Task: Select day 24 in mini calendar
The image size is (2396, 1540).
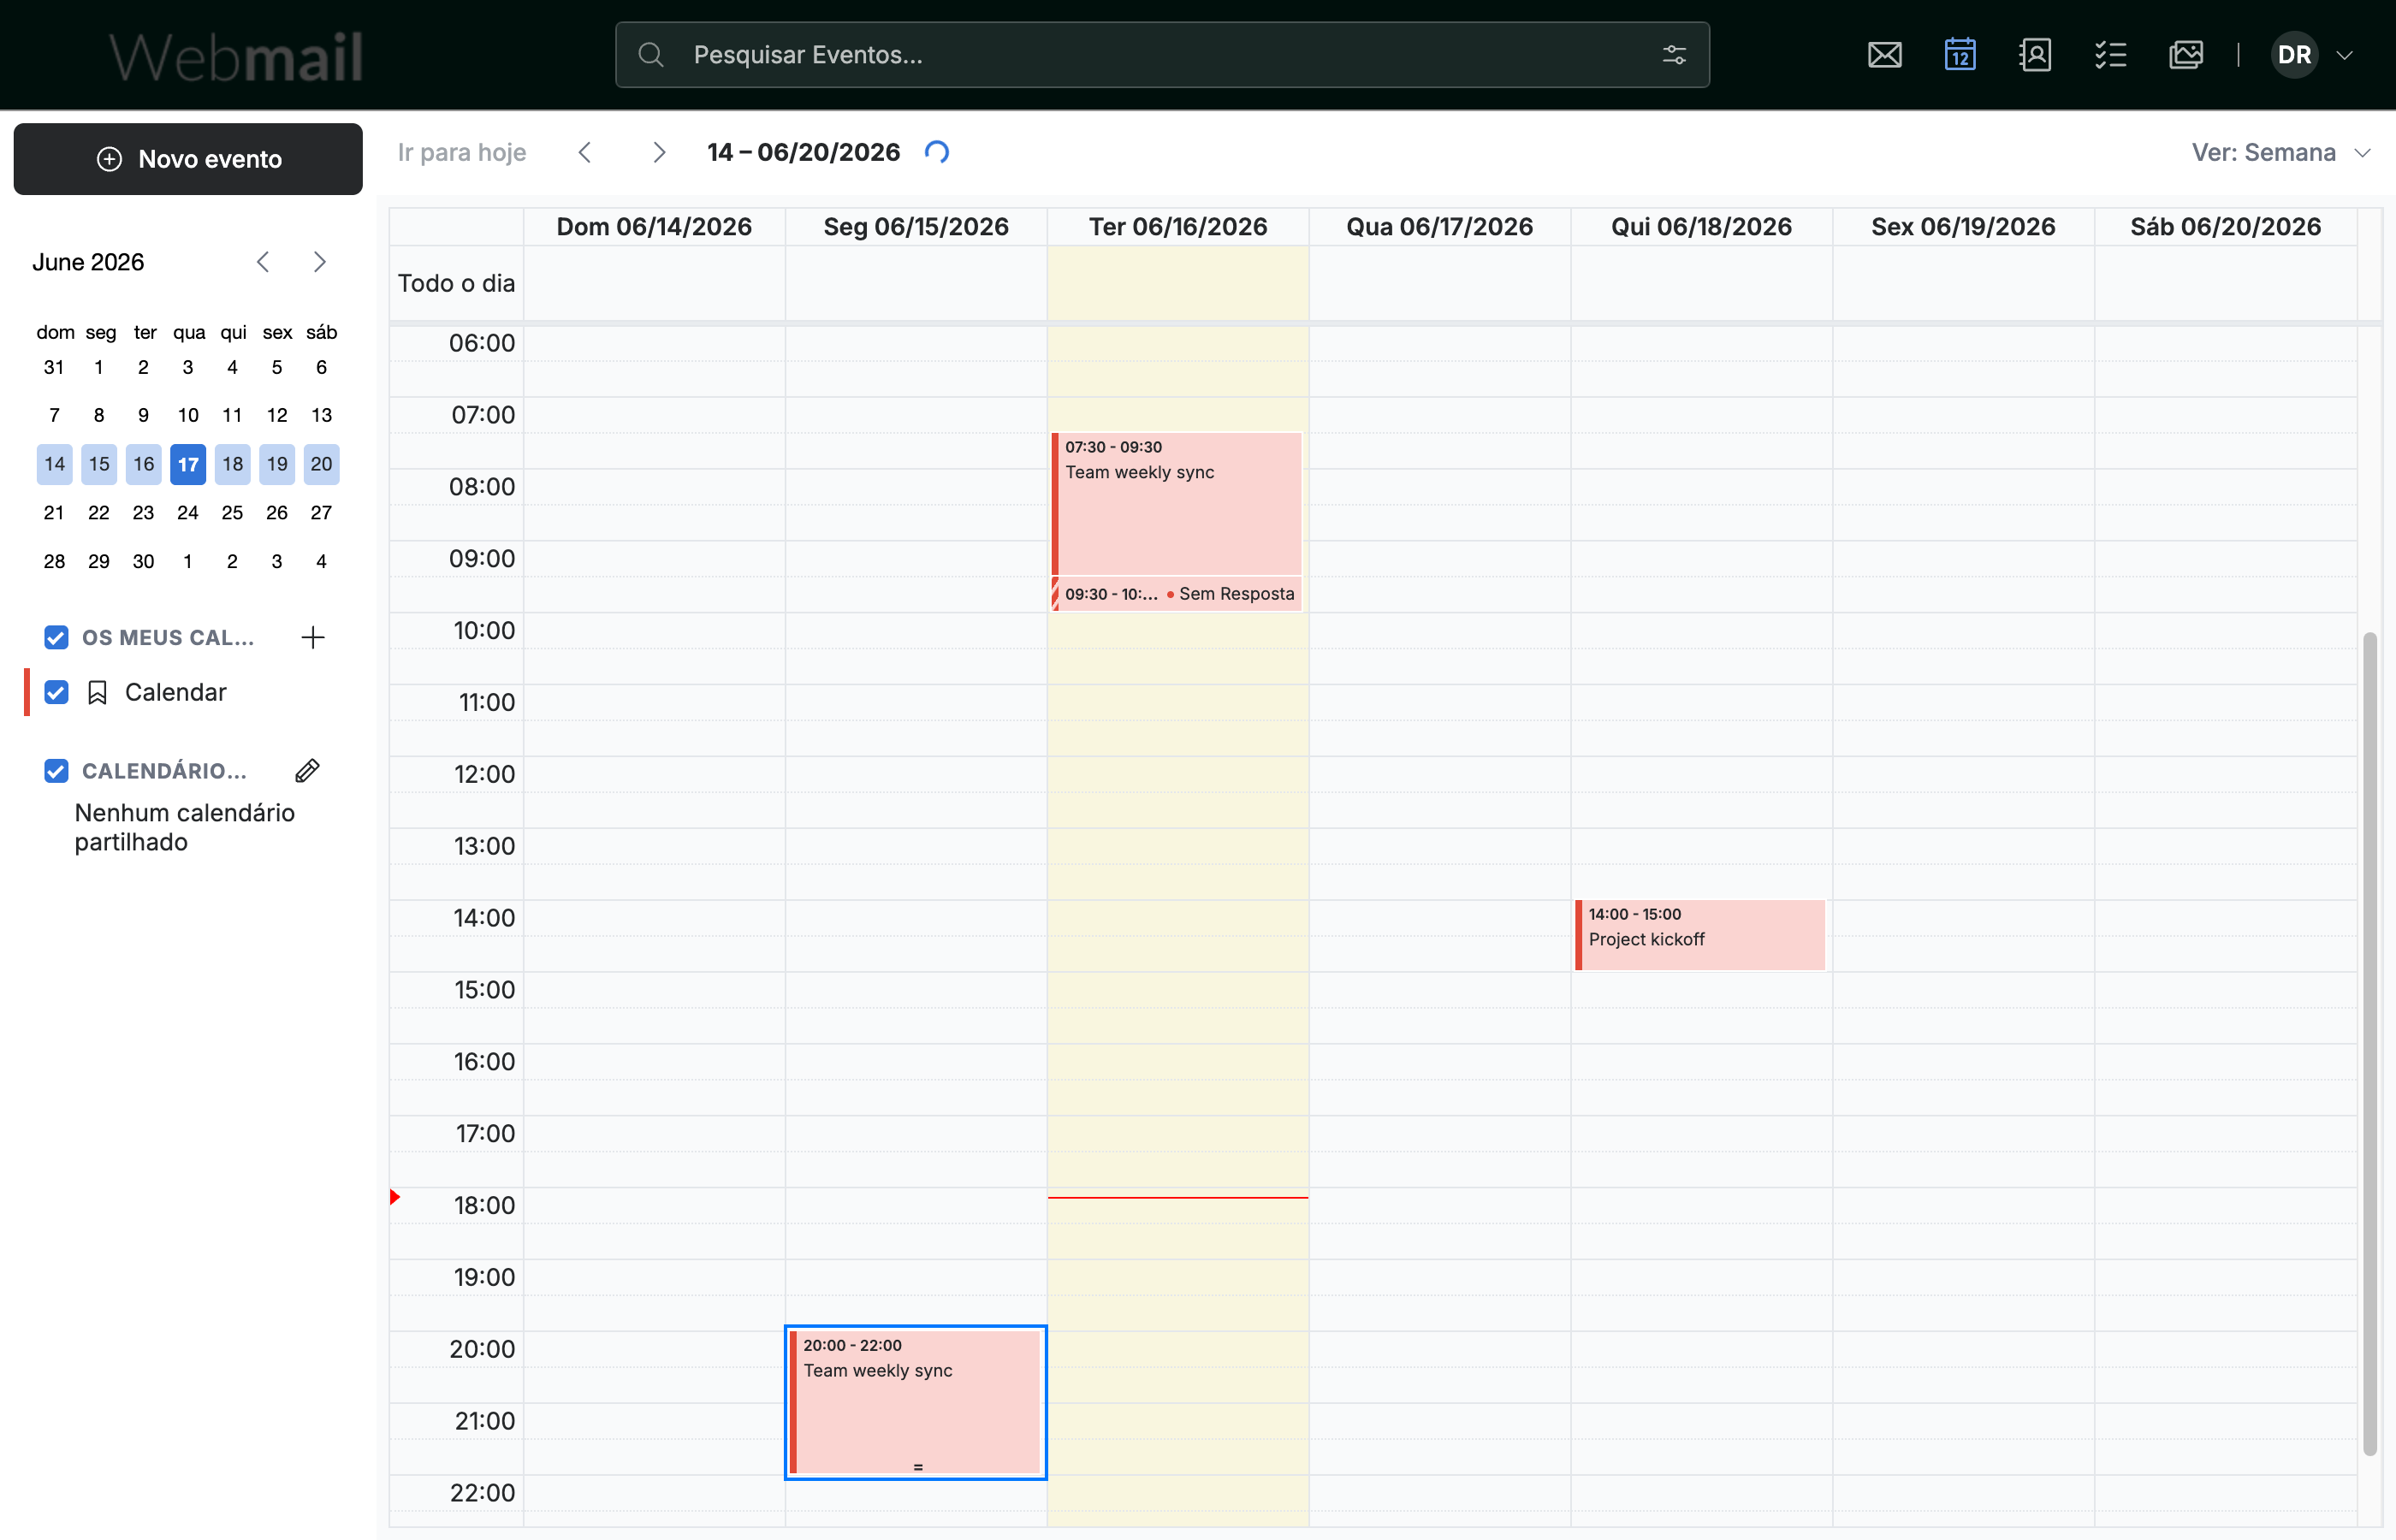Action: pos(188,513)
